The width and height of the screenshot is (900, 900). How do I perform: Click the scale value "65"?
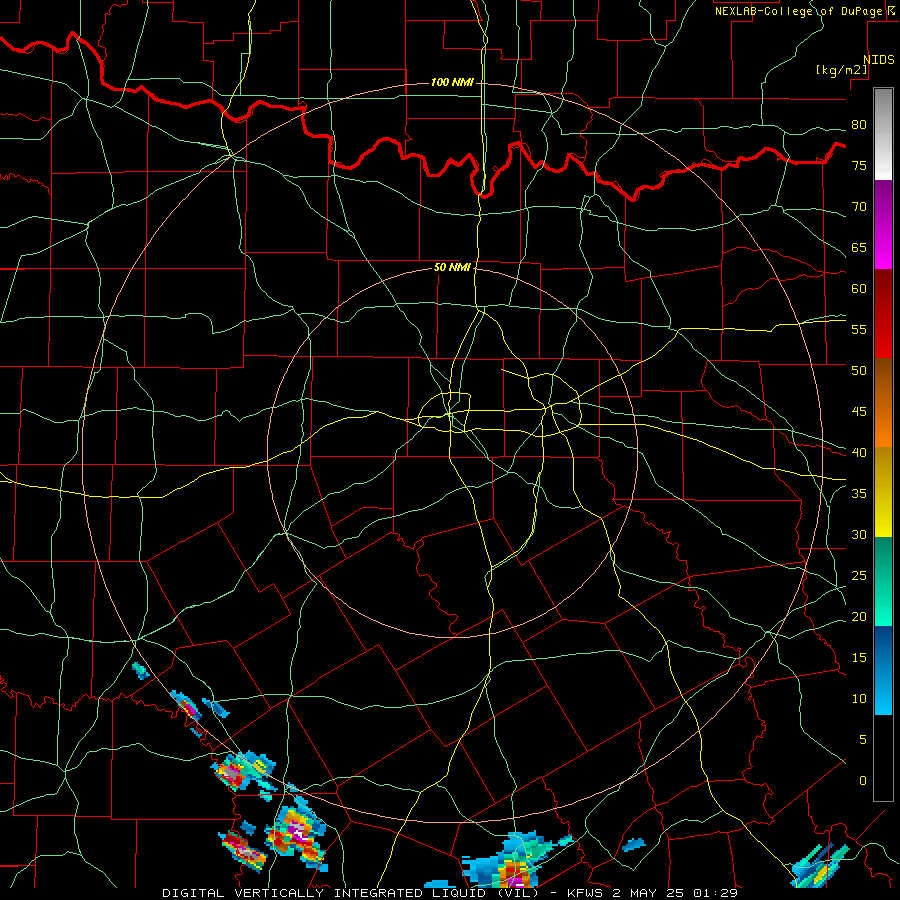point(859,247)
